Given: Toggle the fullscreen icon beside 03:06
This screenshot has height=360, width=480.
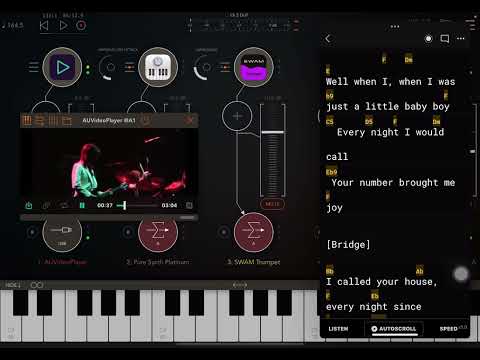Looking at the screenshot, I should (x=189, y=205).
